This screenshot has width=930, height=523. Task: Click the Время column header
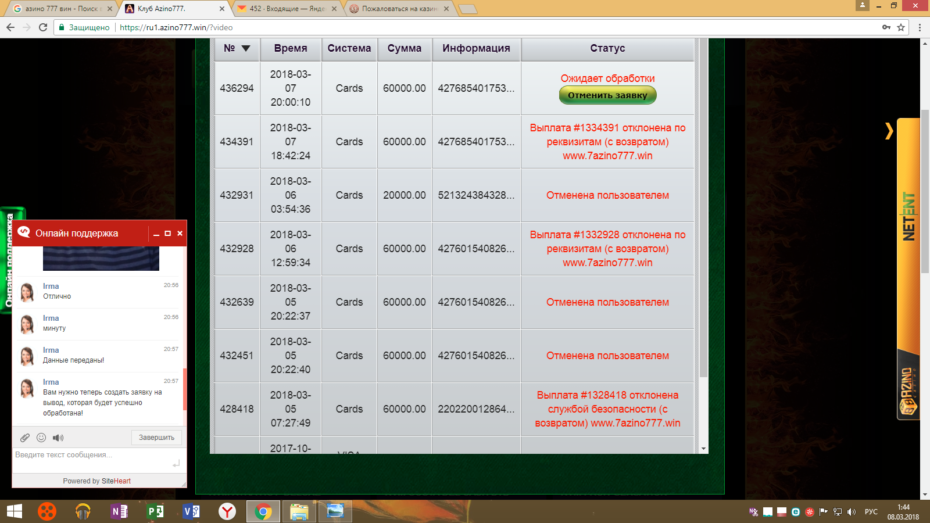tap(291, 49)
